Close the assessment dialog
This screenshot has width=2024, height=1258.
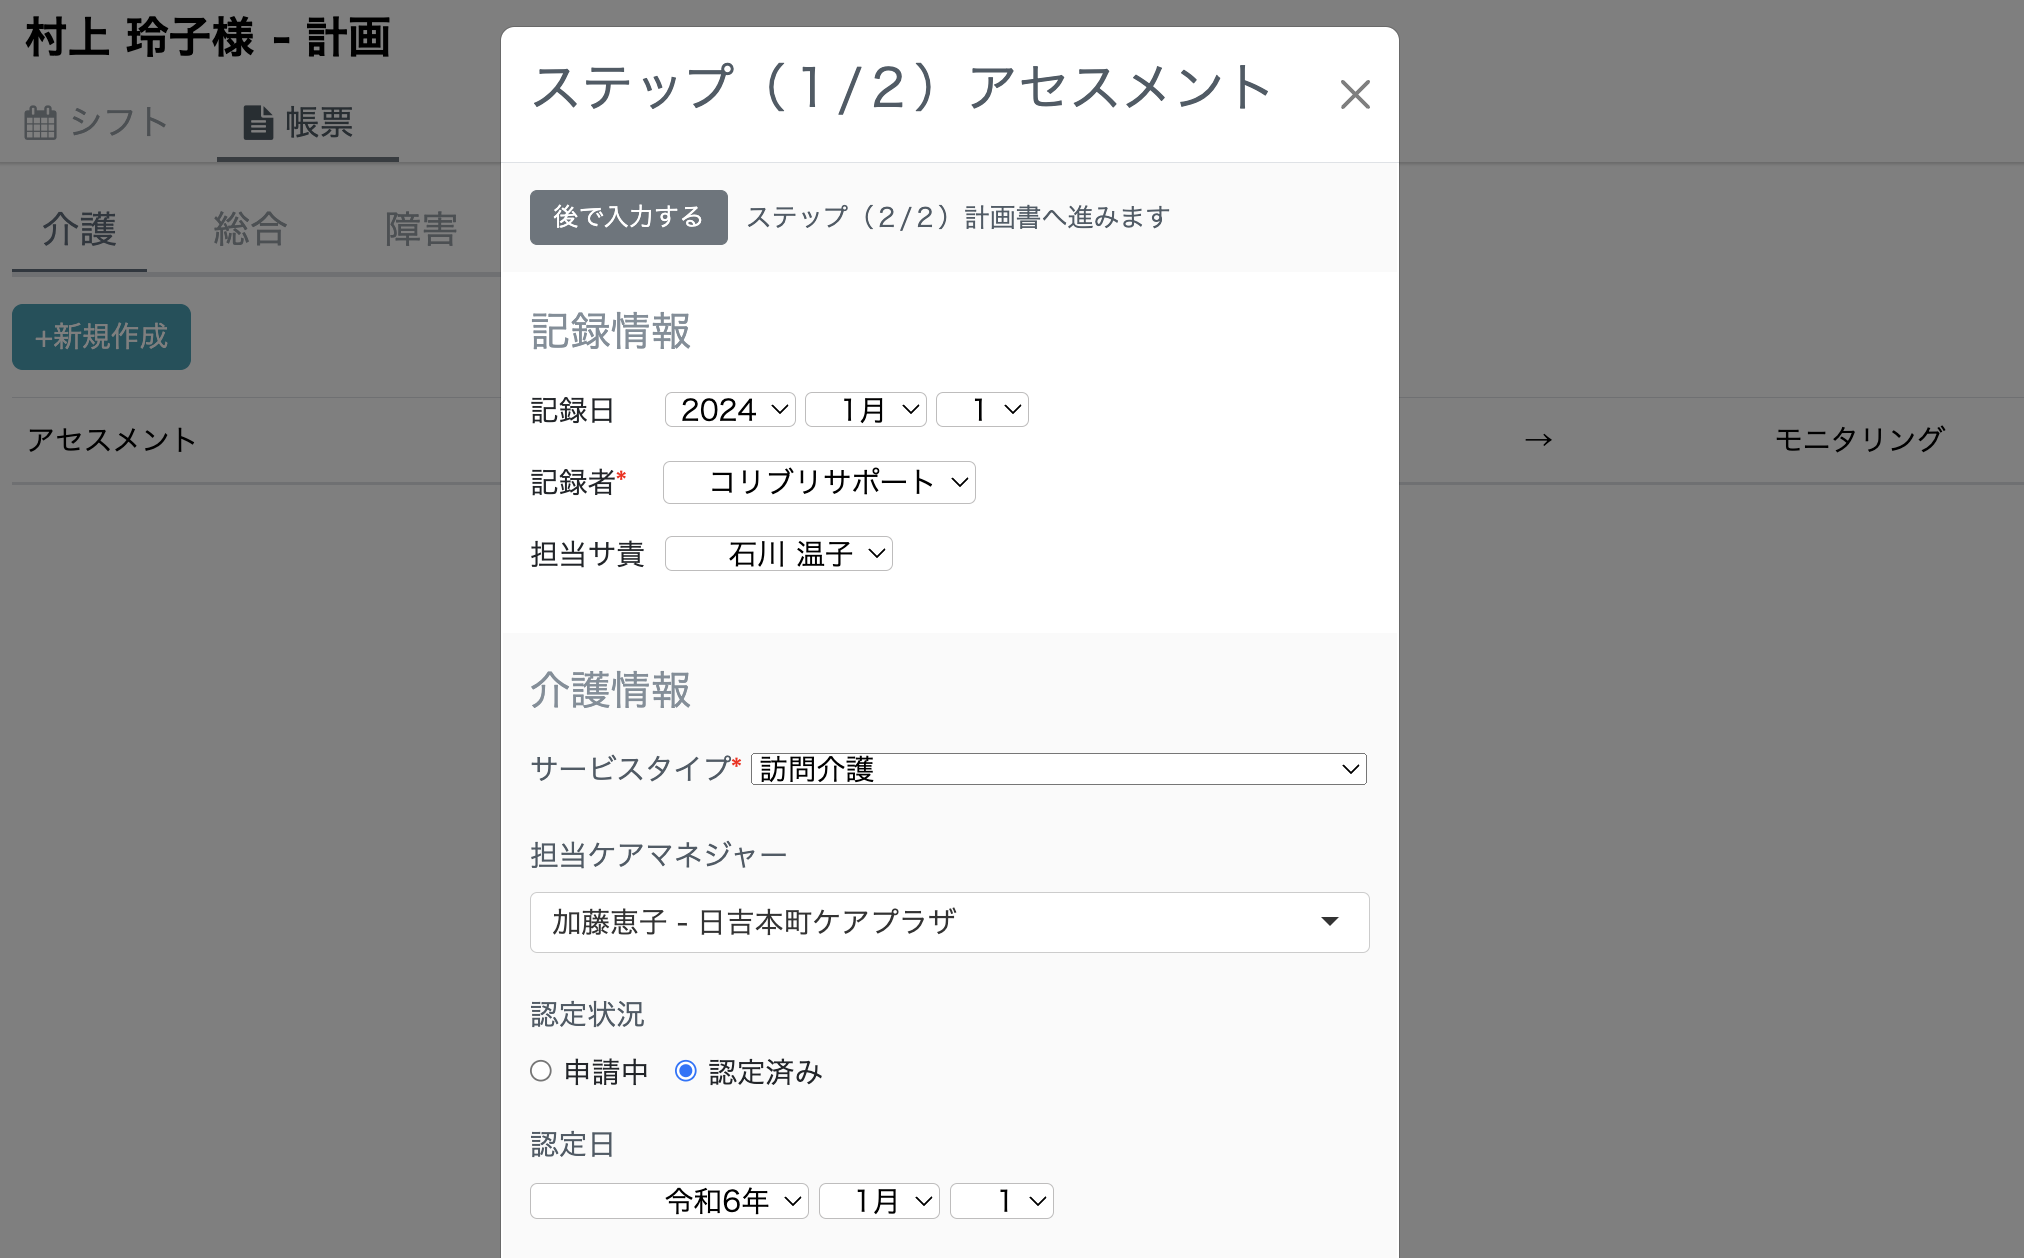1355,93
